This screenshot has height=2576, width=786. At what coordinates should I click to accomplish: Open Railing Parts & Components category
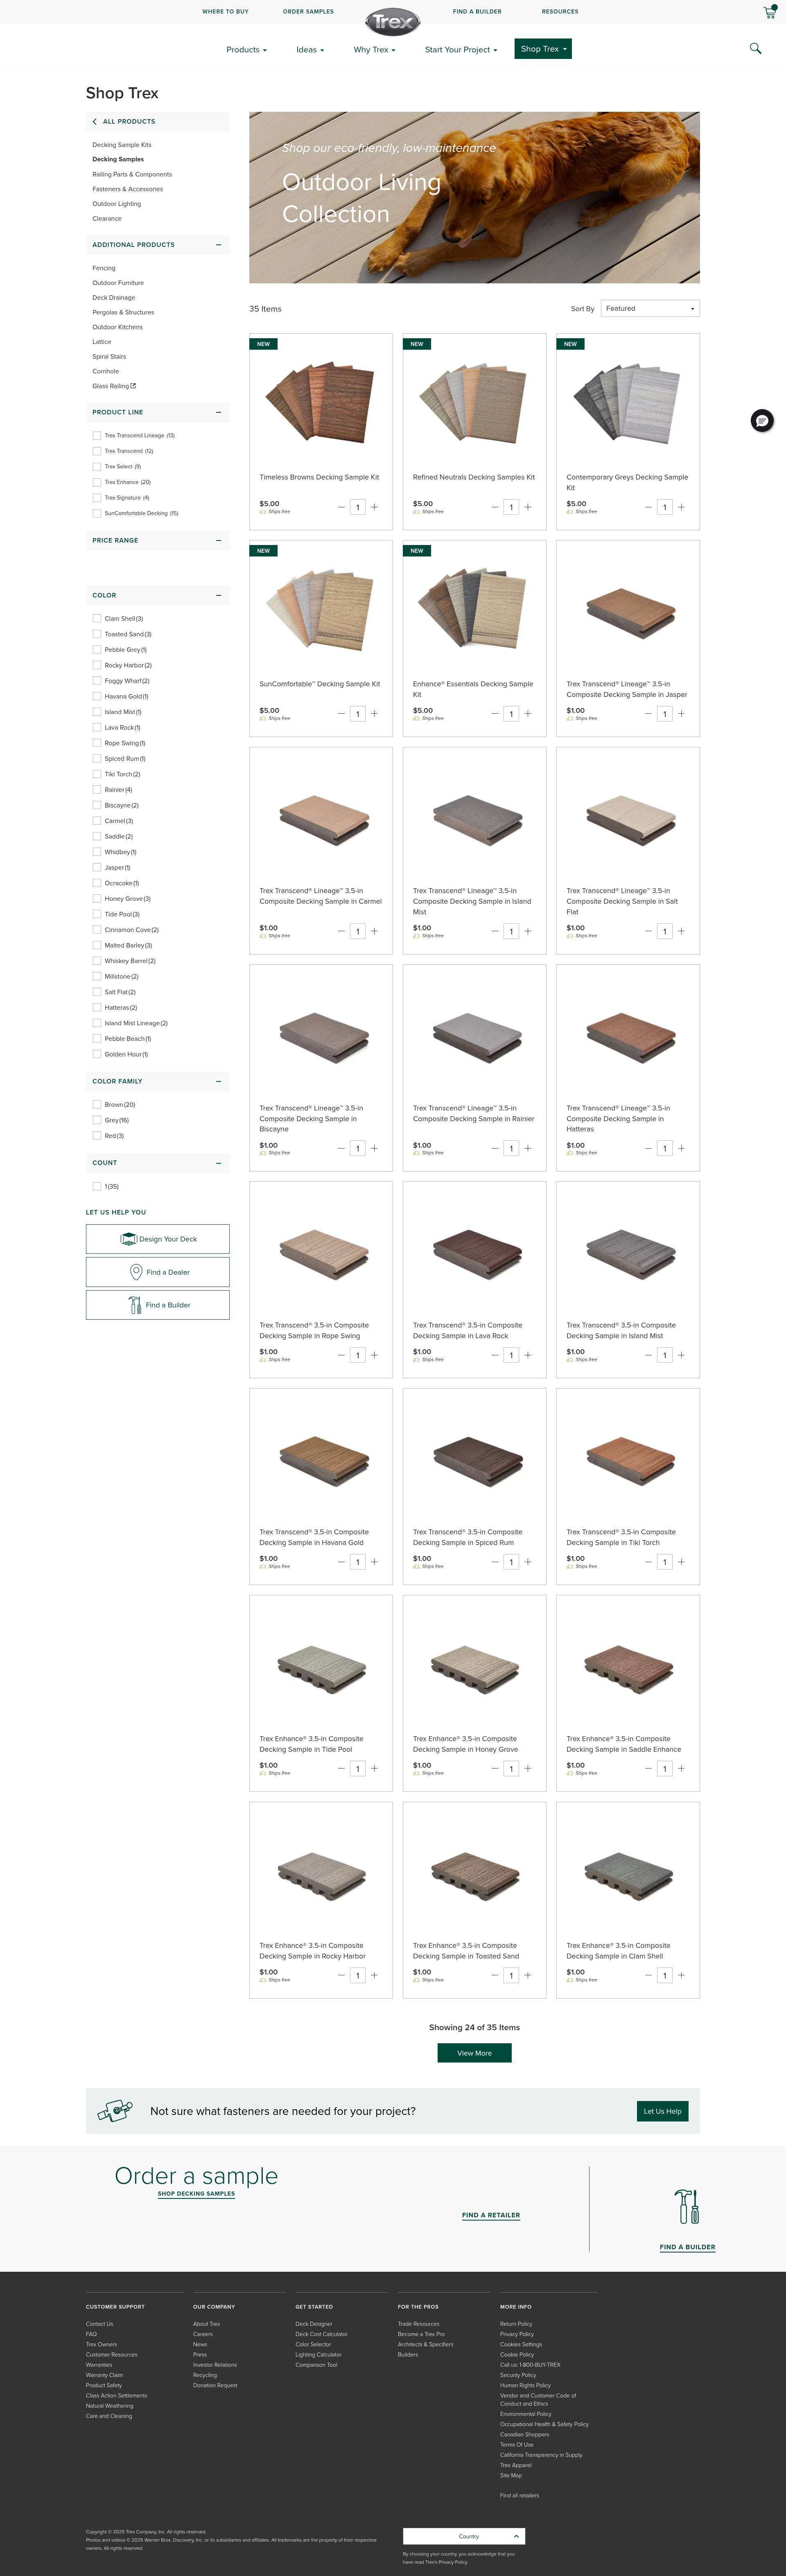click(x=132, y=174)
